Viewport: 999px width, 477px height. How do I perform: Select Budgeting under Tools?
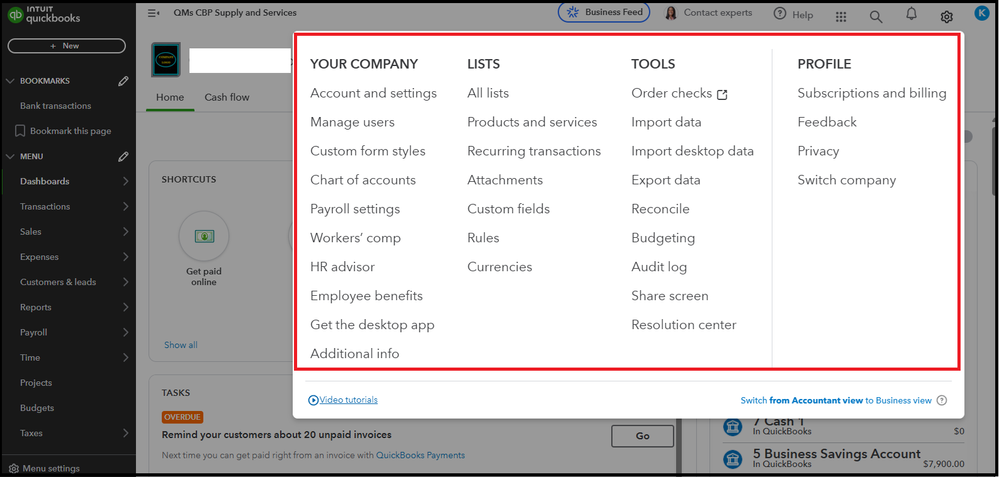point(663,238)
